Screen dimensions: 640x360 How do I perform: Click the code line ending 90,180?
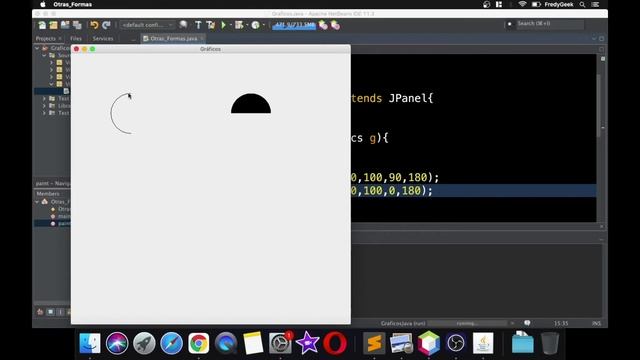click(395, 177)
